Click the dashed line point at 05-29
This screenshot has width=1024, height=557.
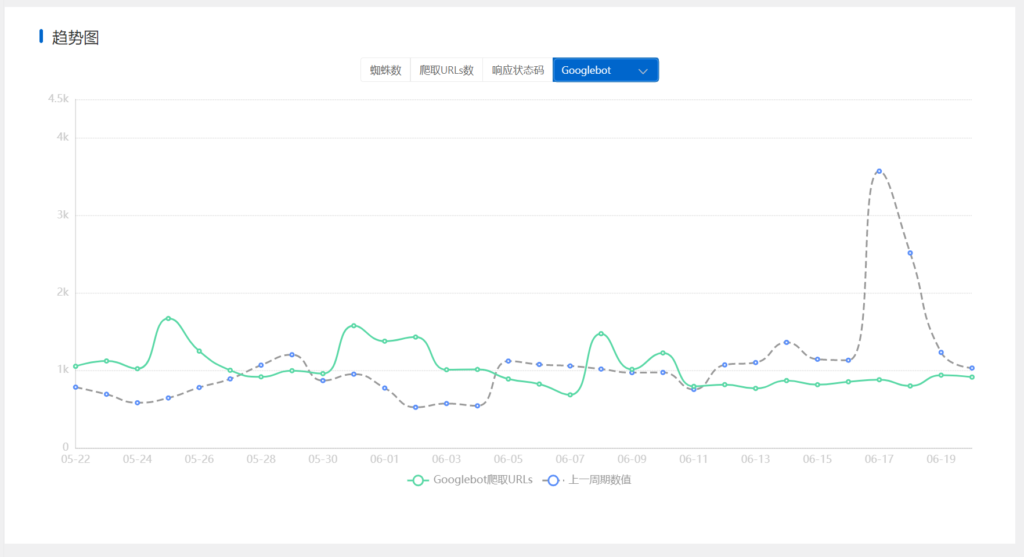[x=291, y=354]
